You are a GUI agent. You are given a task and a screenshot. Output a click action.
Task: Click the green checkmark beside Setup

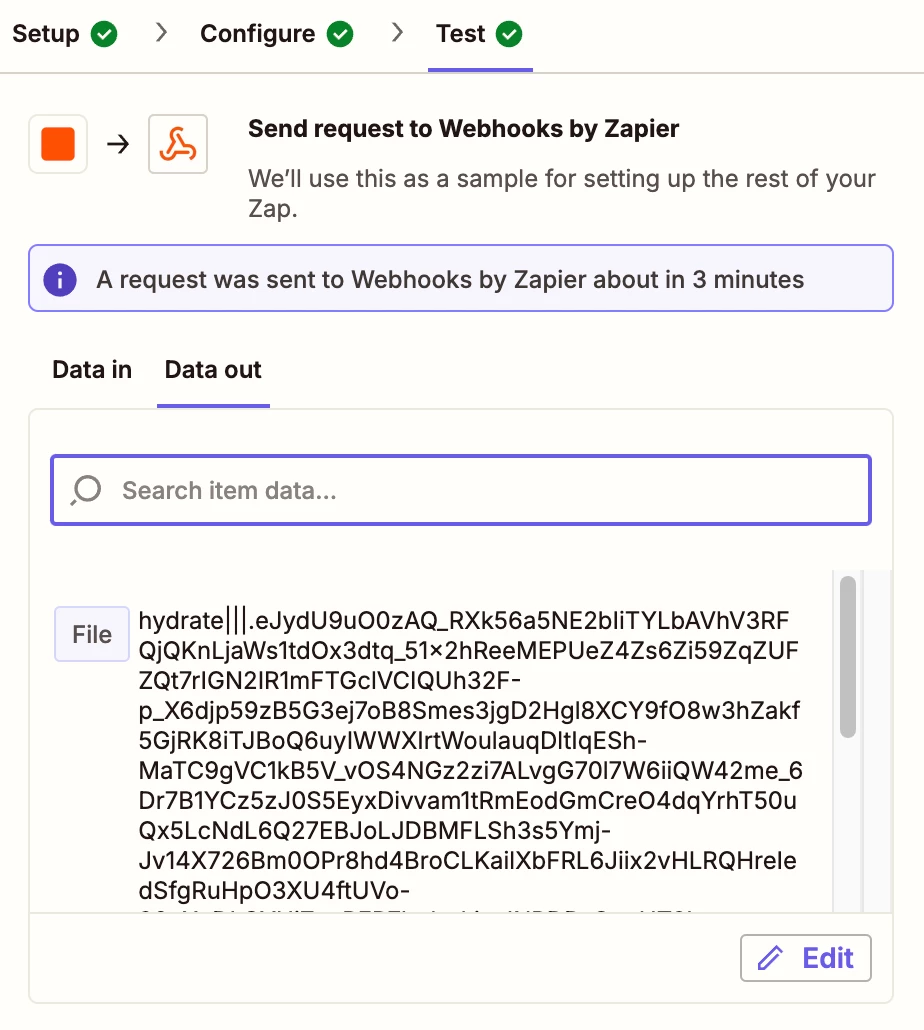(x=104, y=34)
